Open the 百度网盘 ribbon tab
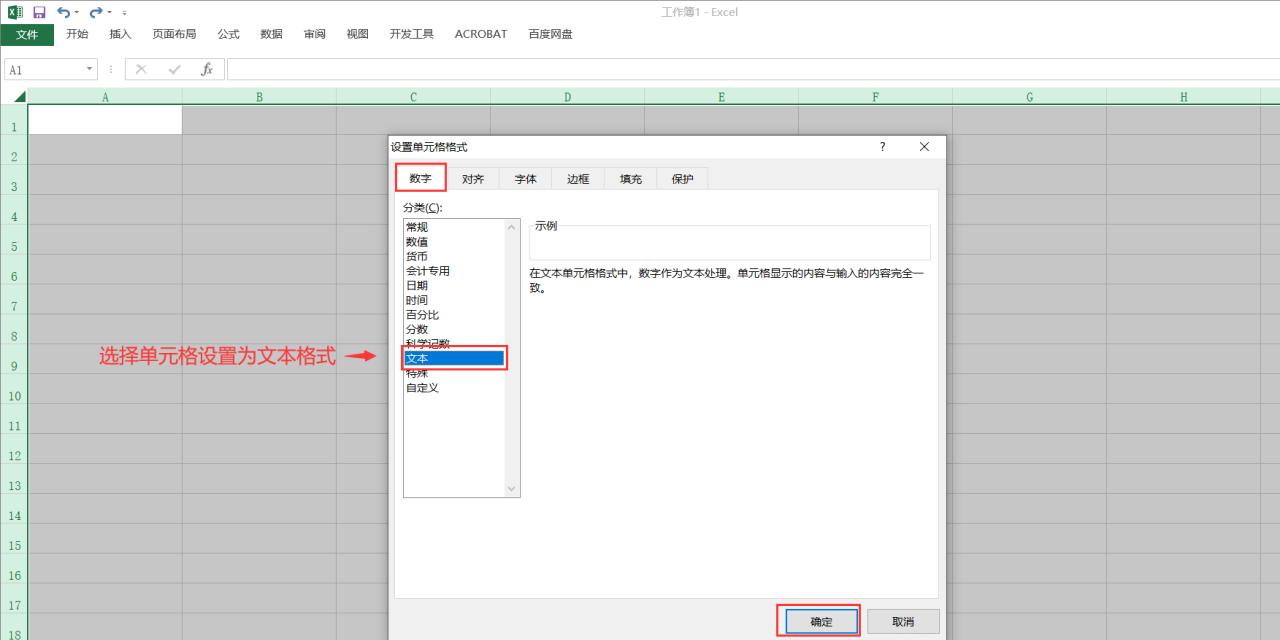Screen dimensions: 1280x640 point(550,34)
